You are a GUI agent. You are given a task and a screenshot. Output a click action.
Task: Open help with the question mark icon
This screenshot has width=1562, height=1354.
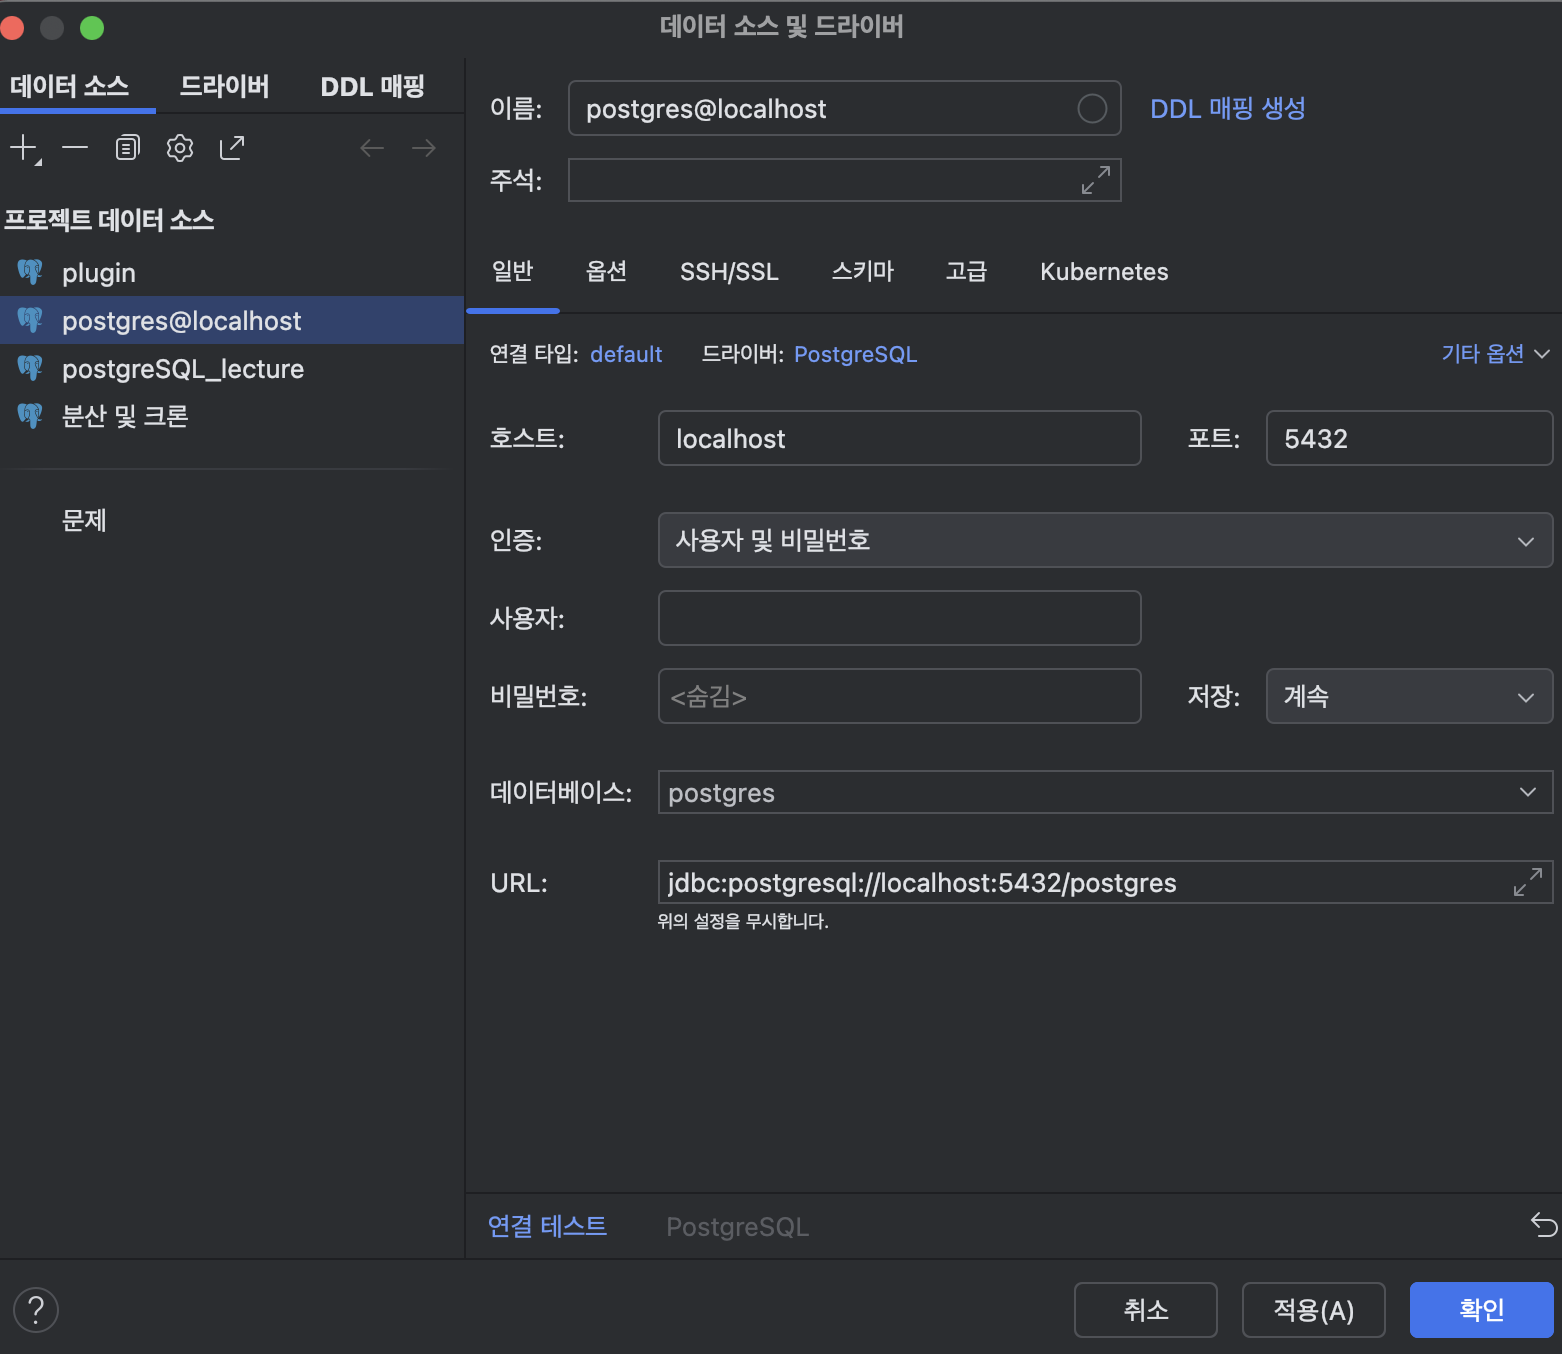(36, 1310)
